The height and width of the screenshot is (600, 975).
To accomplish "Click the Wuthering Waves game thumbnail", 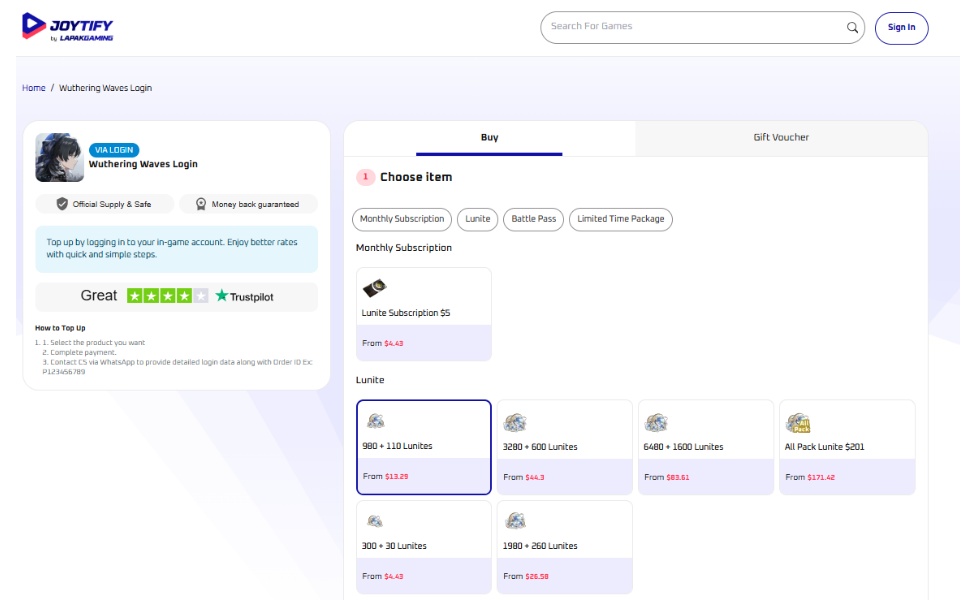I will [60, 157].
